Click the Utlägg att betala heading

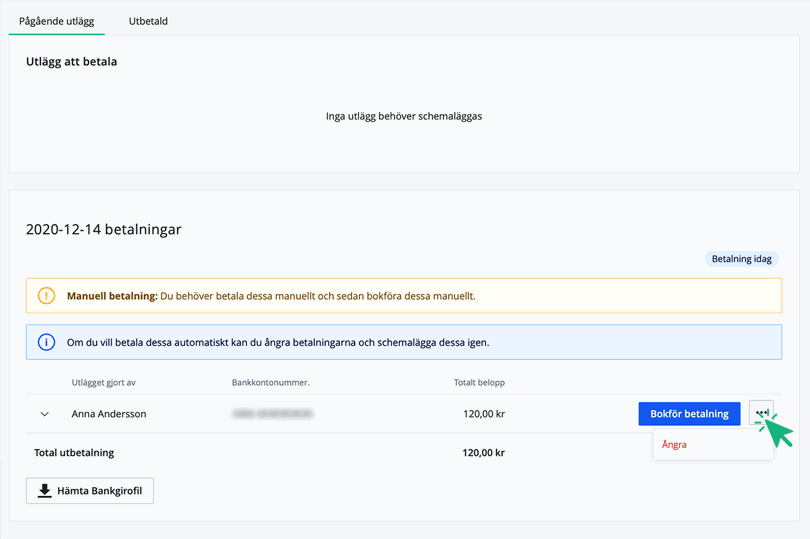pos(71,62)
